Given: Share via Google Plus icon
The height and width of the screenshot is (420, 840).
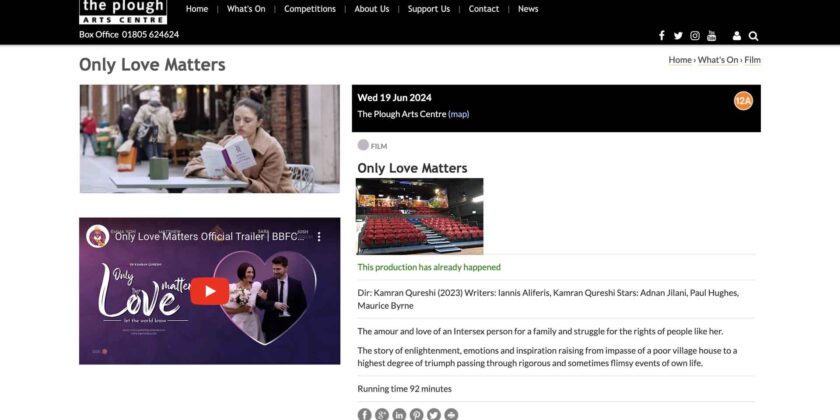Looking at the screenshot, I should pos(382,414).
